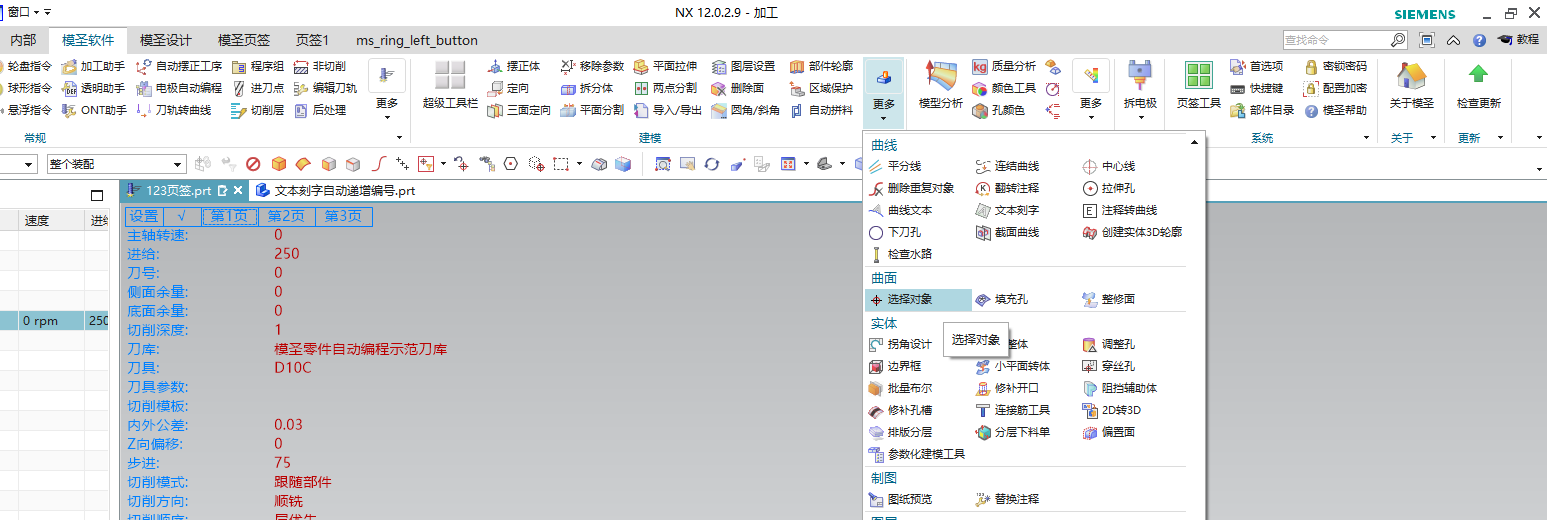Screen dimensions: 1547x520
Task: Click the 删除面 delete face tool
Action: pyautogui.click(x=739, y=88)
